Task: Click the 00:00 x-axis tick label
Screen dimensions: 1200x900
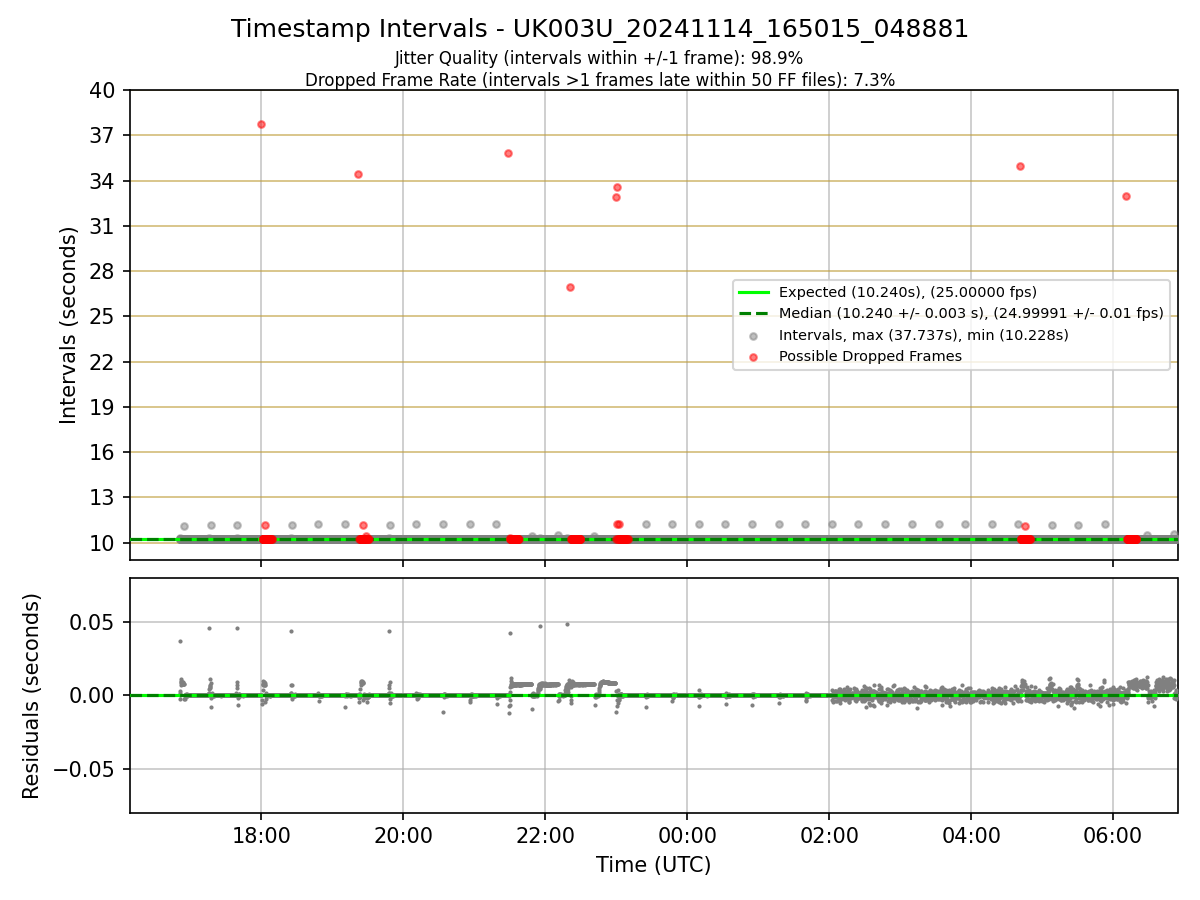Action: [687, 837]
